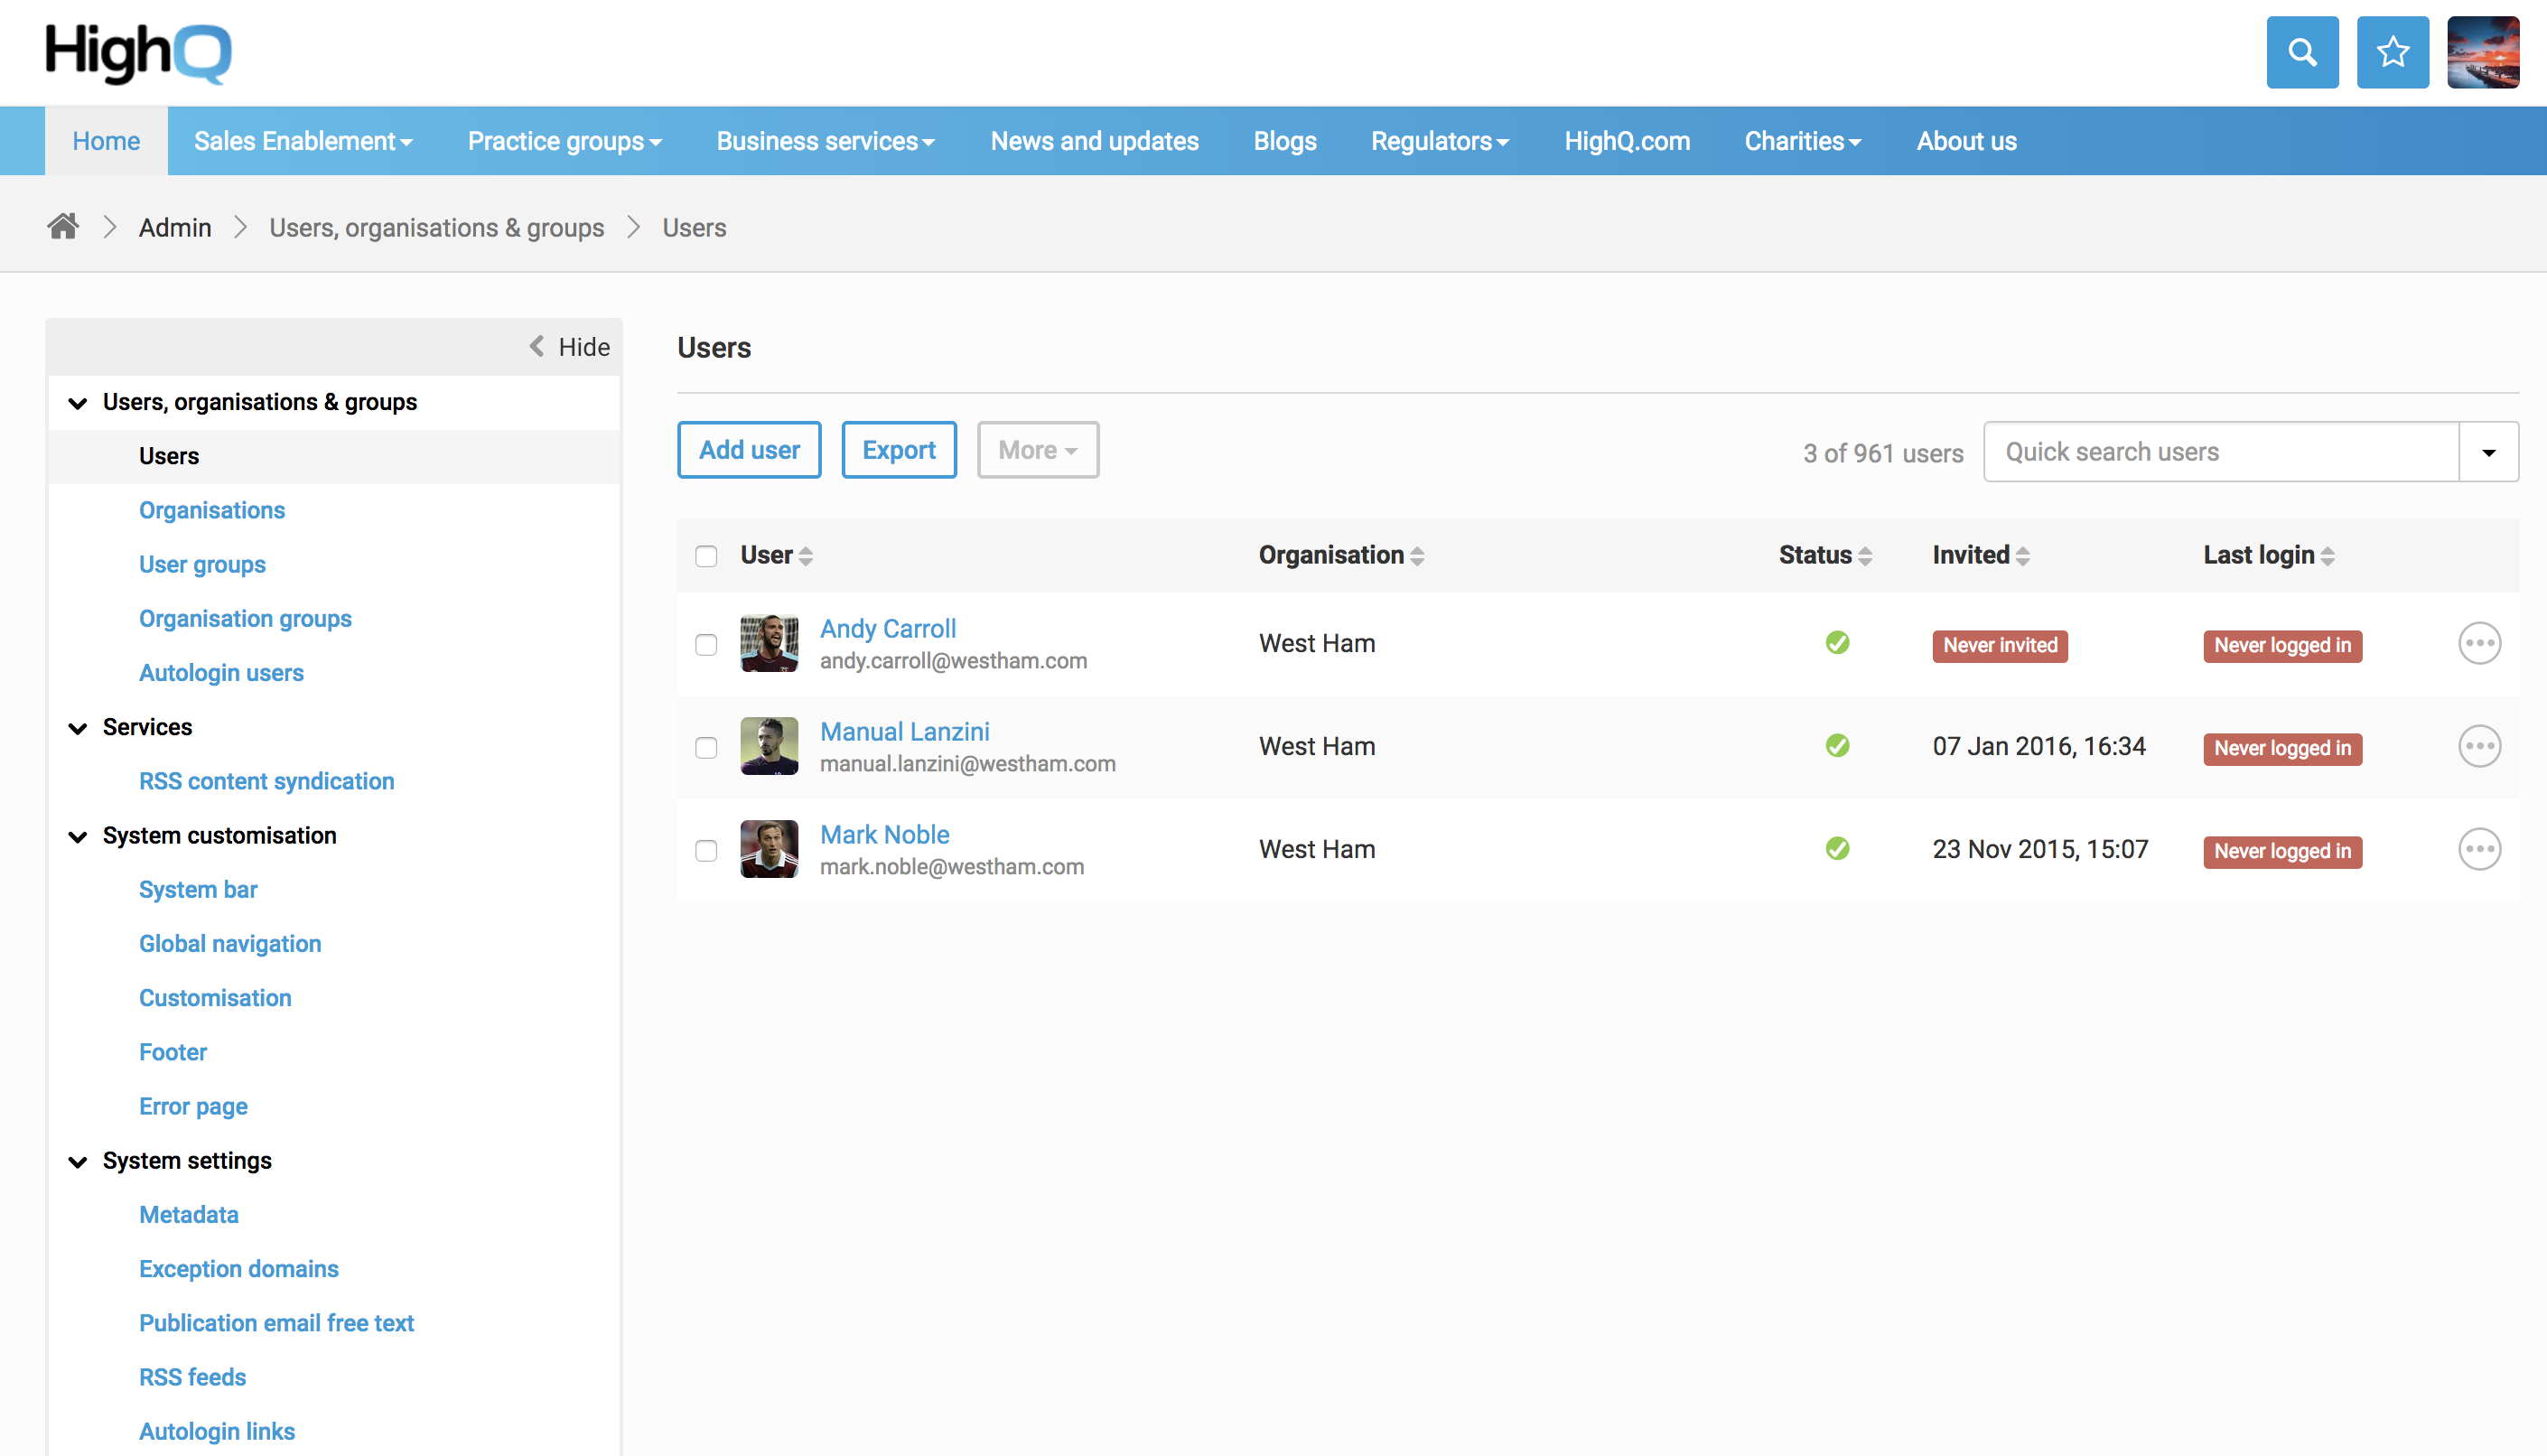The height and width of the screenshot is (1456, 2547).
Task: Open Autologin users in sidebar
Action: (x=221, y=673)
